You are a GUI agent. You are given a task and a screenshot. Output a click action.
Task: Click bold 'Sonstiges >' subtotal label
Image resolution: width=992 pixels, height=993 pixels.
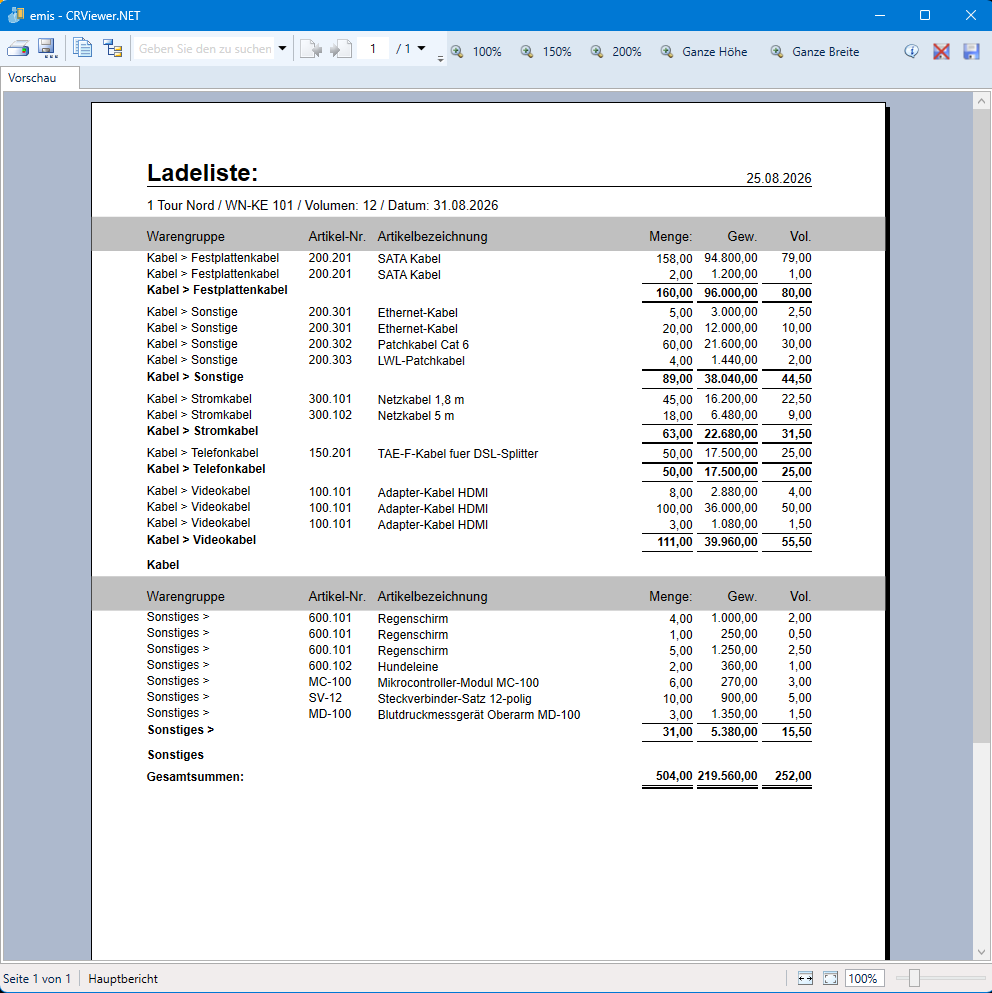181,730
